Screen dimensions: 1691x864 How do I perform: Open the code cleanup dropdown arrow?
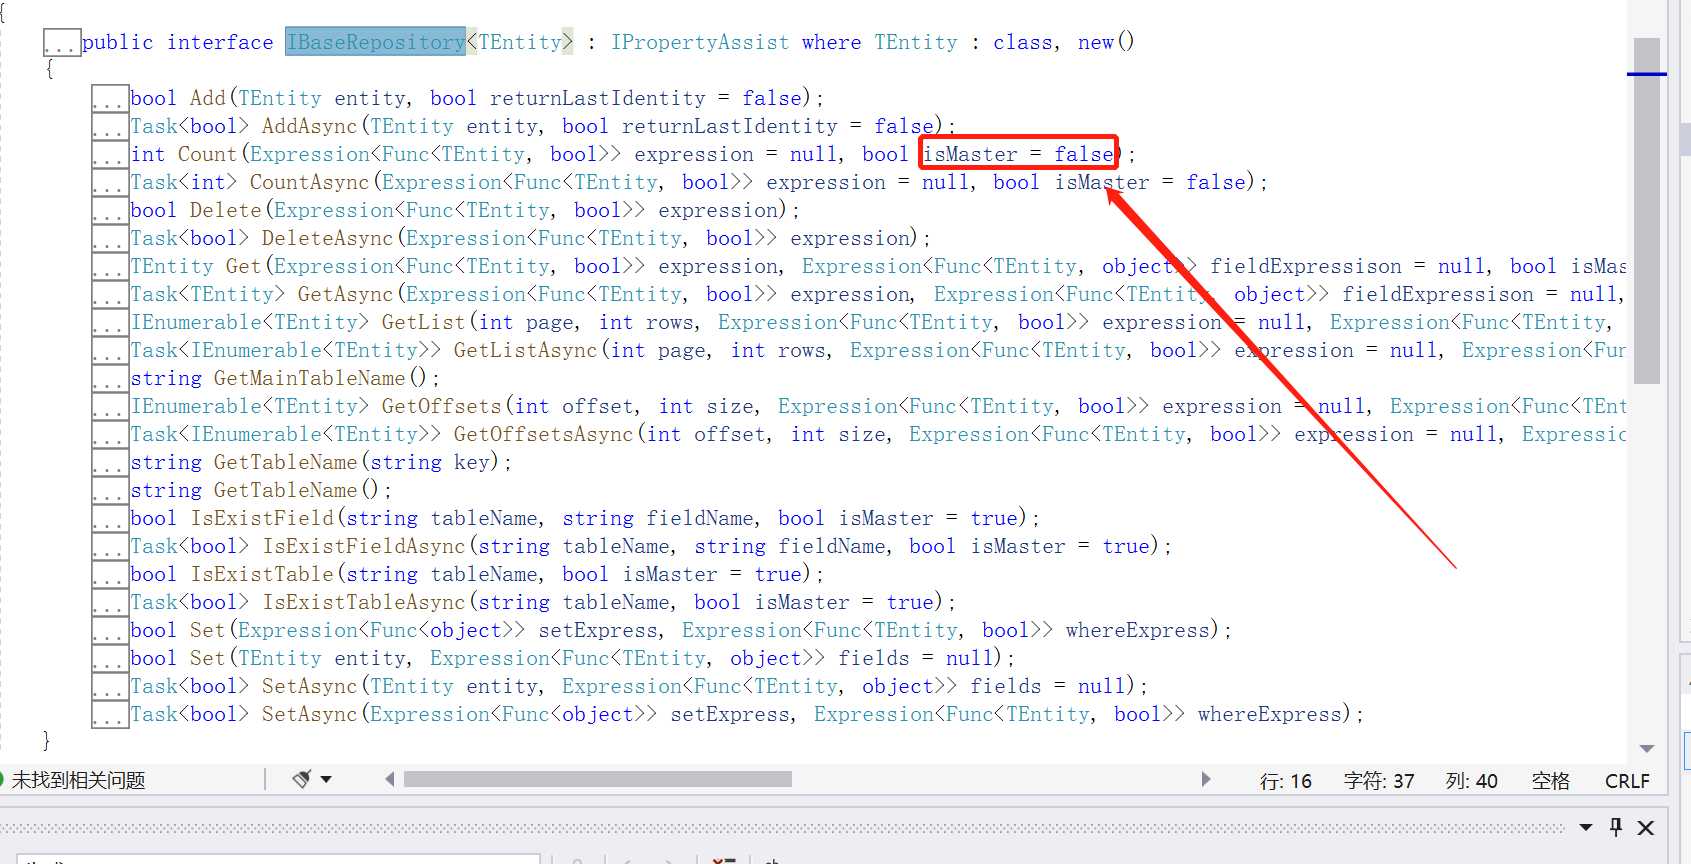click(x=326, y=779)
